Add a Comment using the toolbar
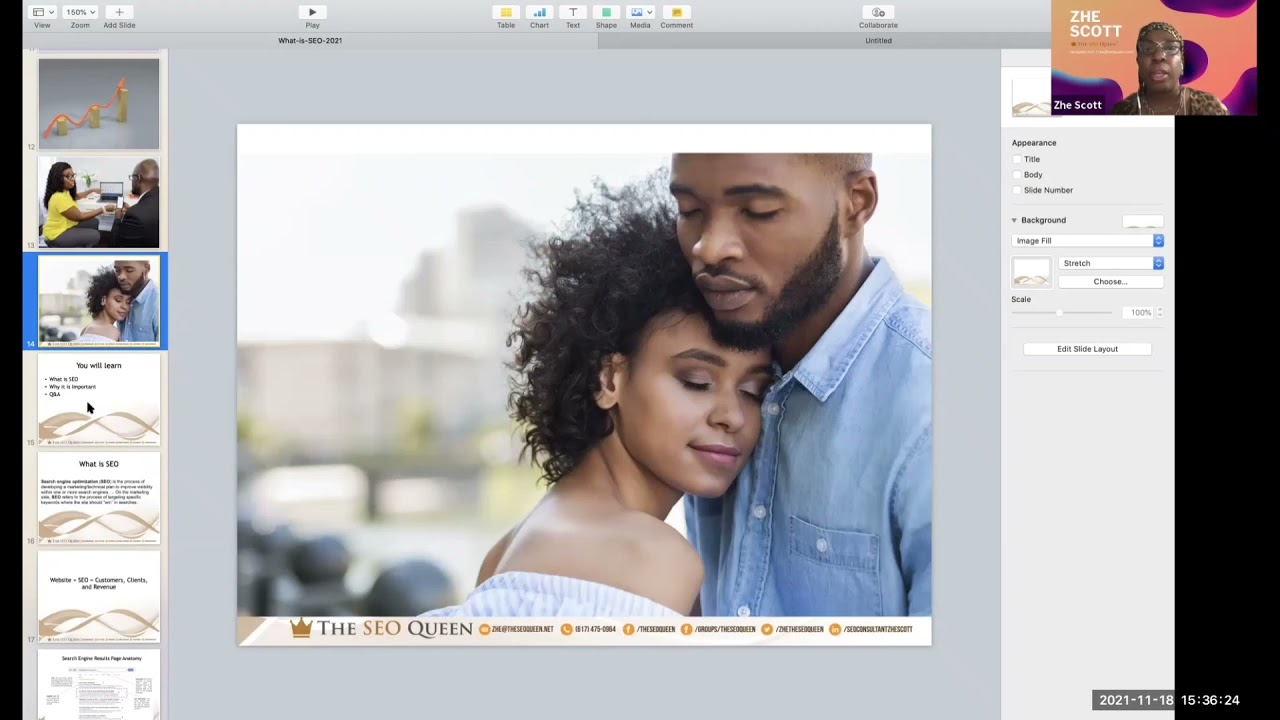Screen dimensions: 1280x720 pos(676,12)
